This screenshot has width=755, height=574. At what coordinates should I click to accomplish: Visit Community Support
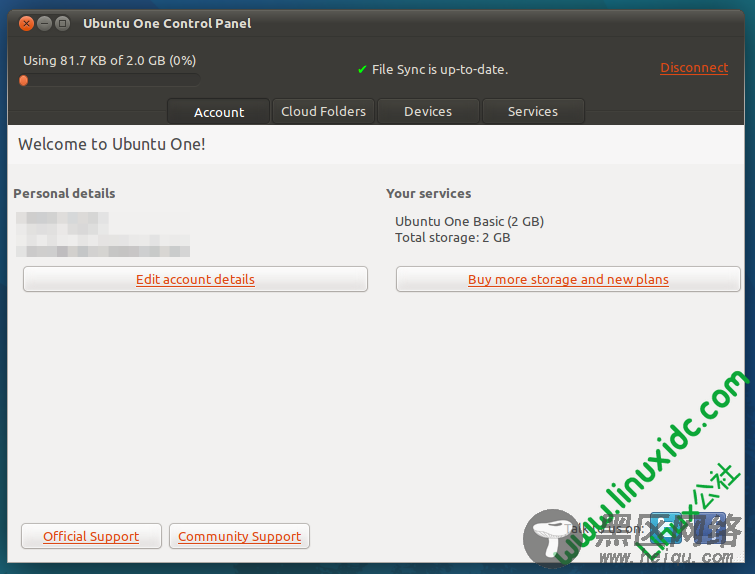(x=239, y=536)
